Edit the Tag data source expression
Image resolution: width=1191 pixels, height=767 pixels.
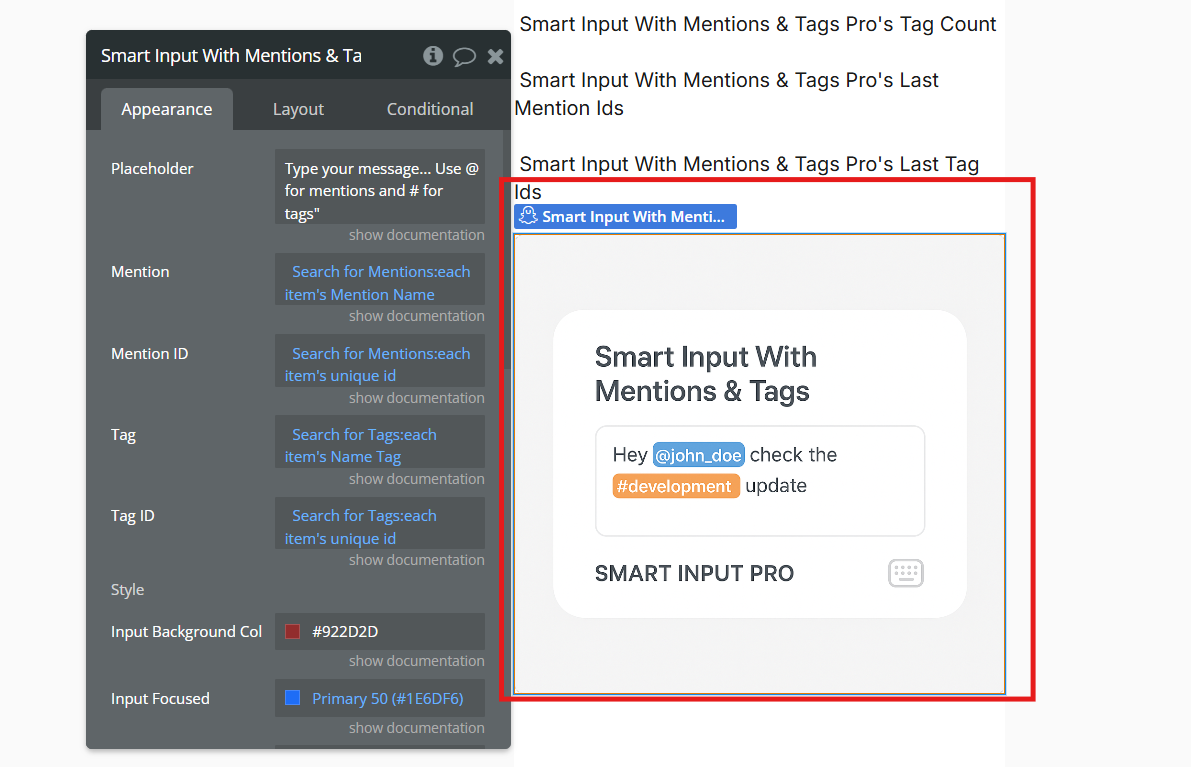[380, 445]
